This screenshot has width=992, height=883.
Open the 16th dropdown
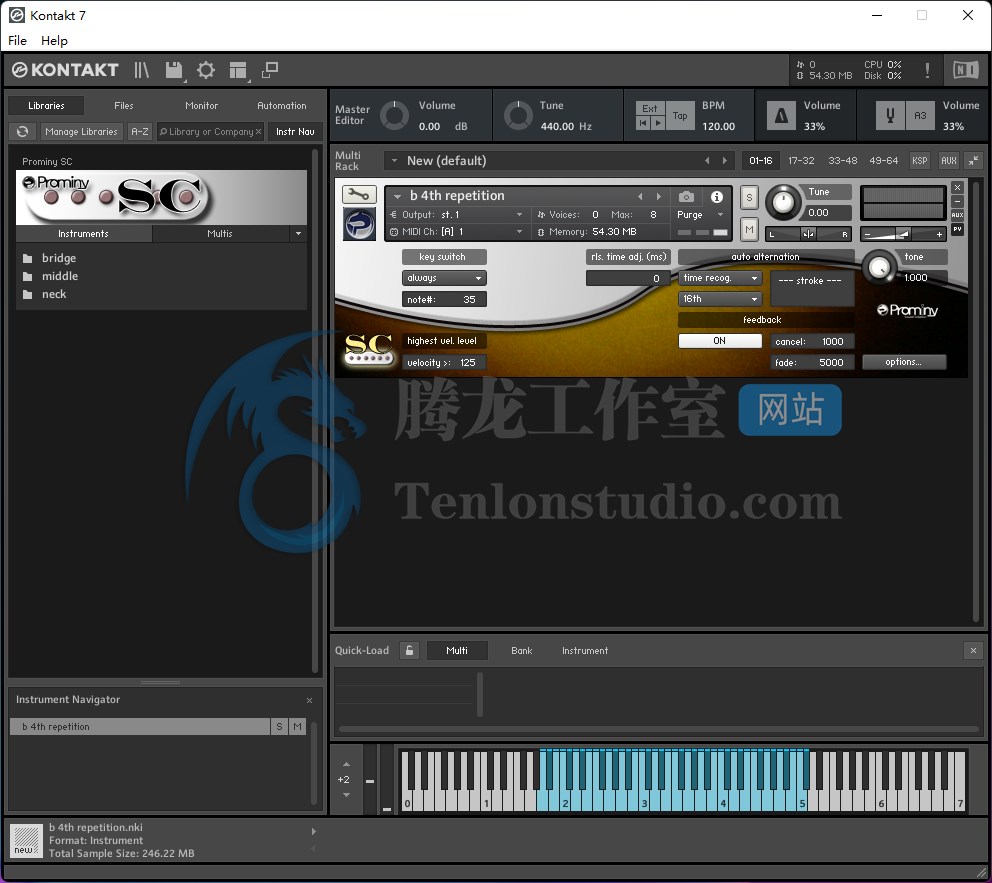pyautogui.click(x=720, y=299)
